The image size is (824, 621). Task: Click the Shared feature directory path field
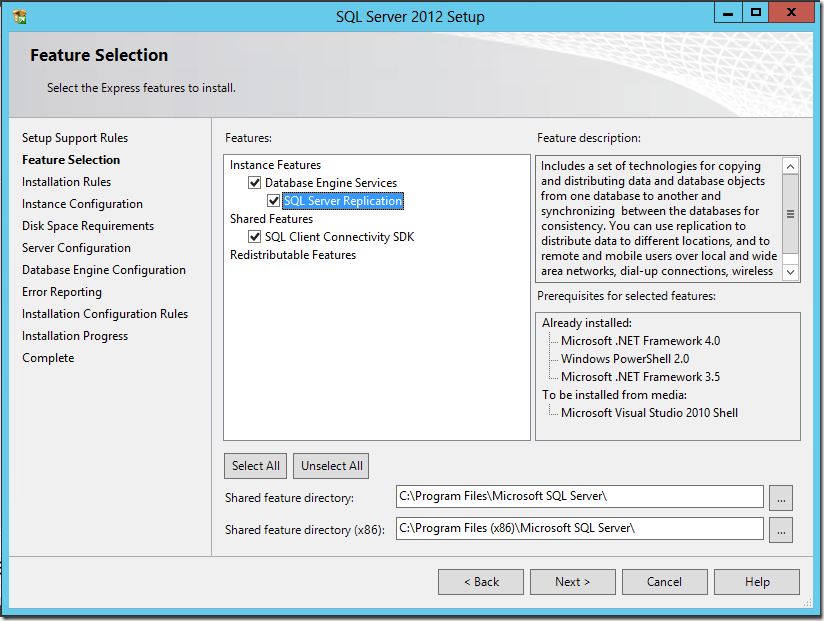[x=580, y=496]
